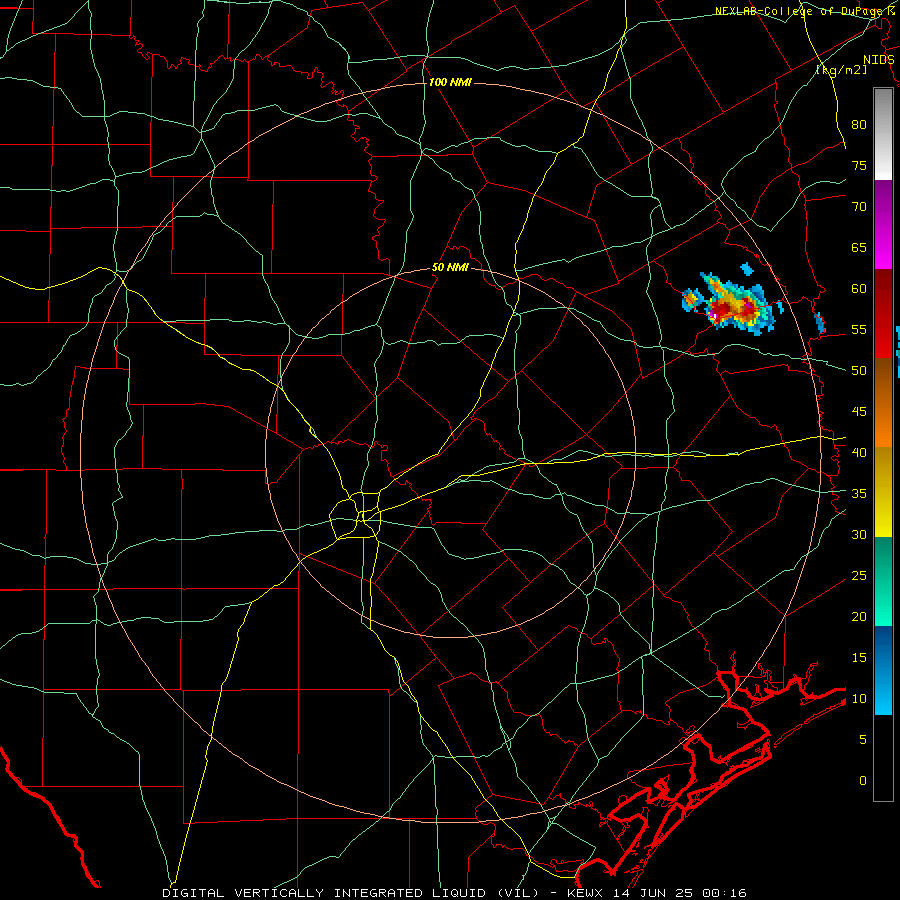Pick the orange-brown segment of the color bar
Viewport: 900px width, 900px height.
pos(883,403)
